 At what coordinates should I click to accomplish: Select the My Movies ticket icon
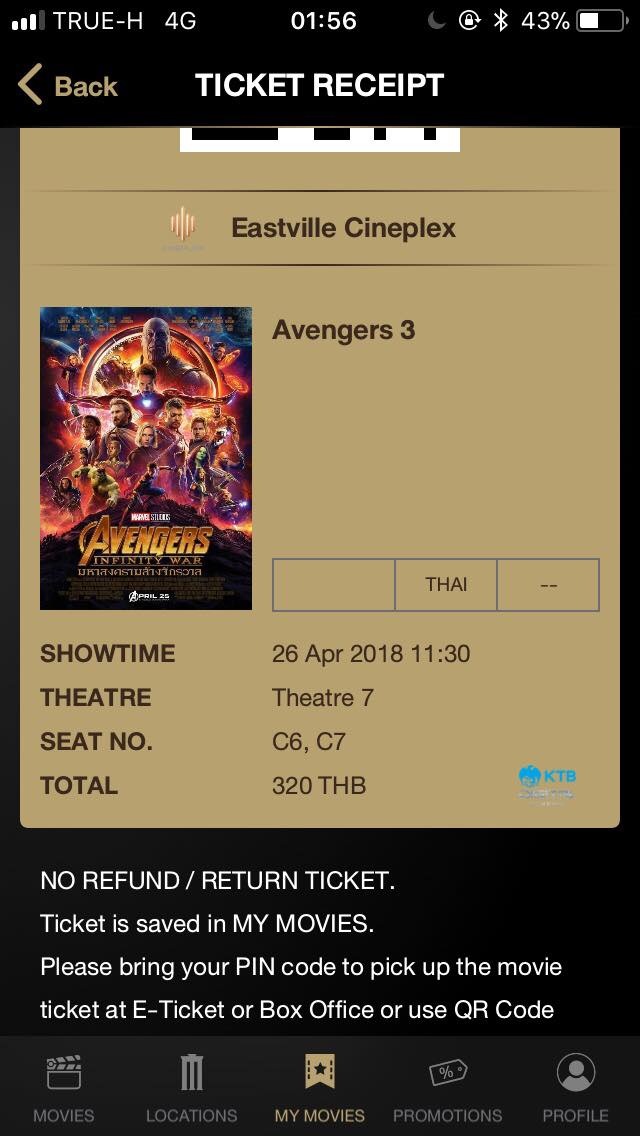(320, 1072)
